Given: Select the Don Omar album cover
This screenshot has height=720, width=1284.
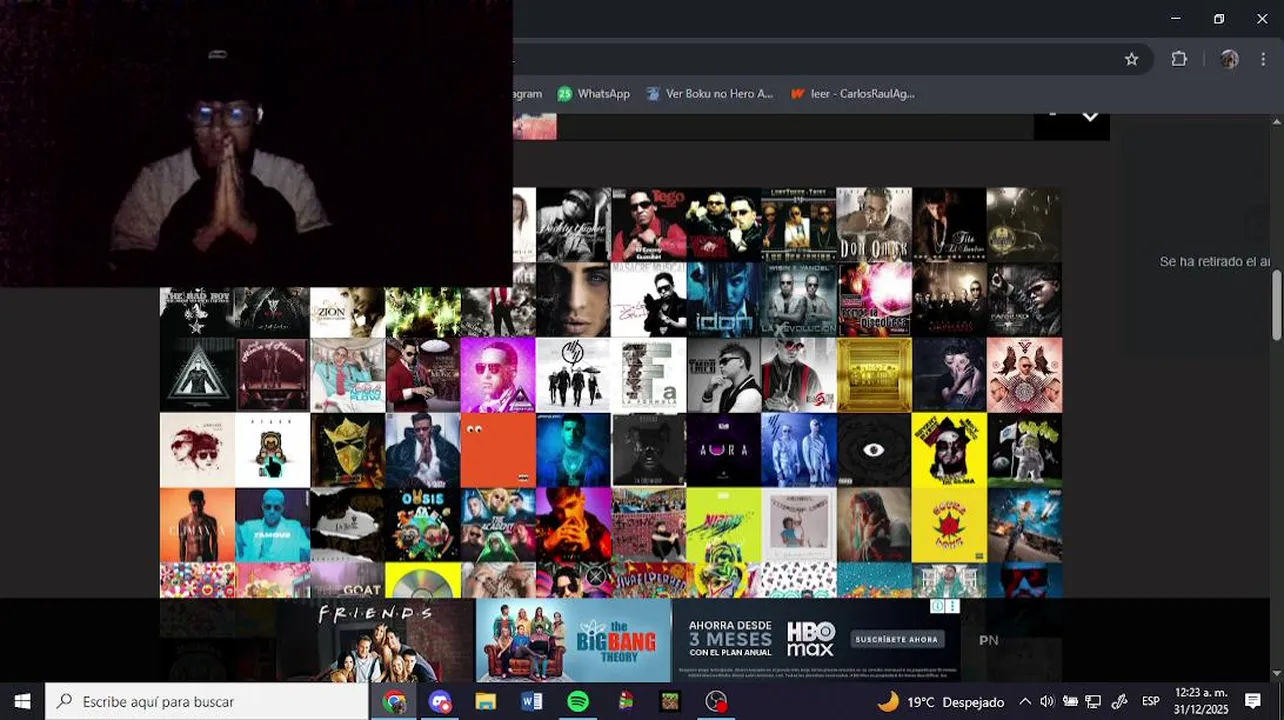Looking at the screenshot, I should point(874,225).
